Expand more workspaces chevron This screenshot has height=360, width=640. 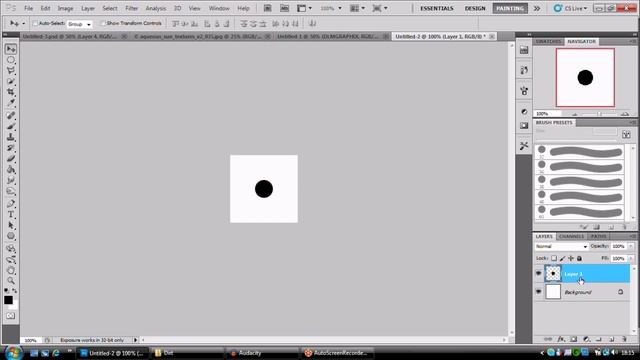537,8
